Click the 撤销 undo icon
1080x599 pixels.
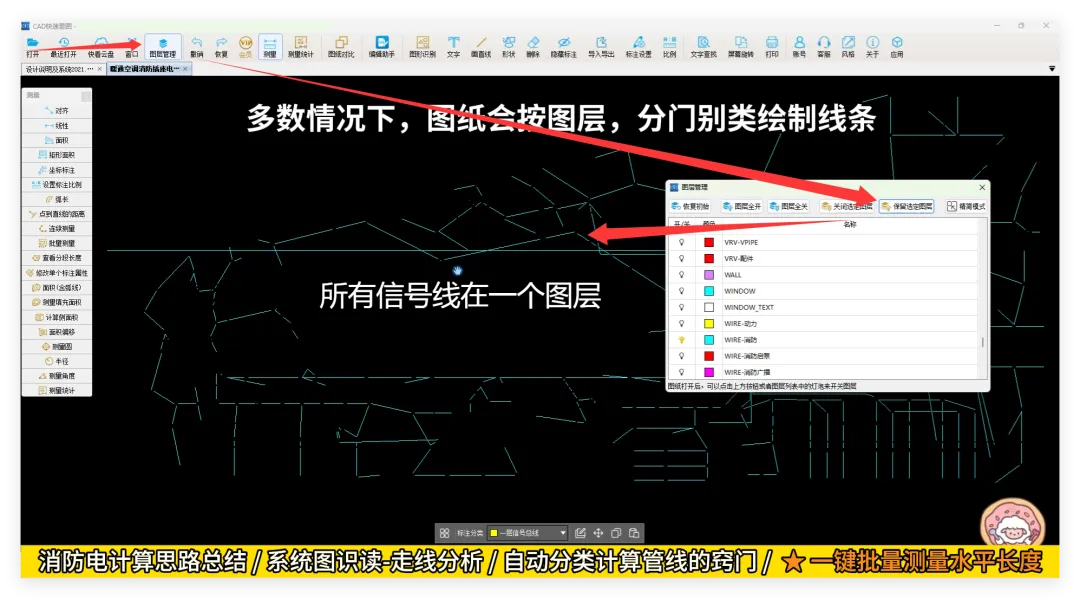196,47
